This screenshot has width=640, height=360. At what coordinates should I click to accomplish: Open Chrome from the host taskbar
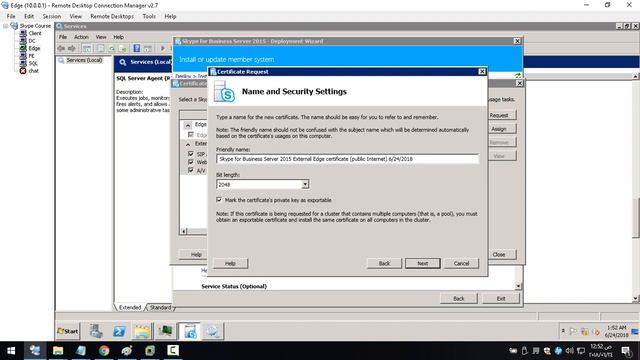(104, 351)
